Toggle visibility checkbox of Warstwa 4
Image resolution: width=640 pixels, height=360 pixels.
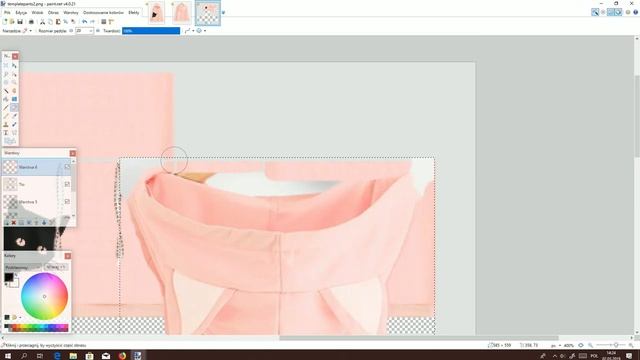pyautogui.click(x=67, y=167)
